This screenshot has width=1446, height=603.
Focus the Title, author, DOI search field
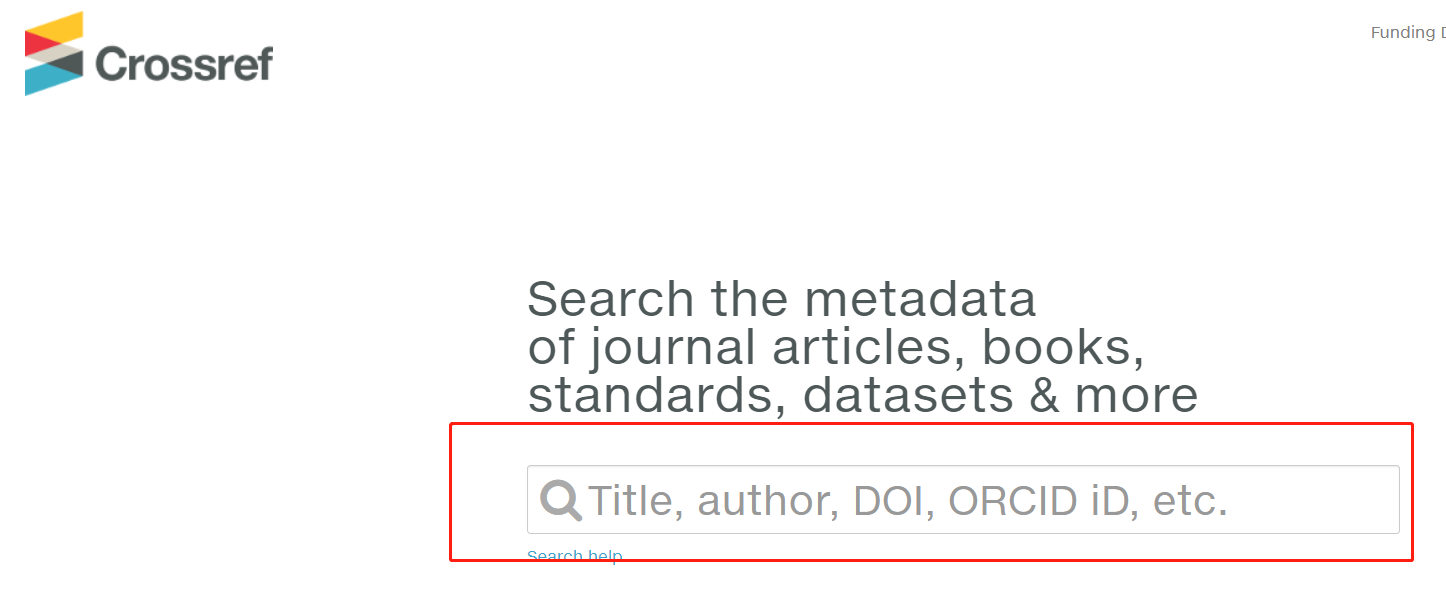[x=900, y=500]
